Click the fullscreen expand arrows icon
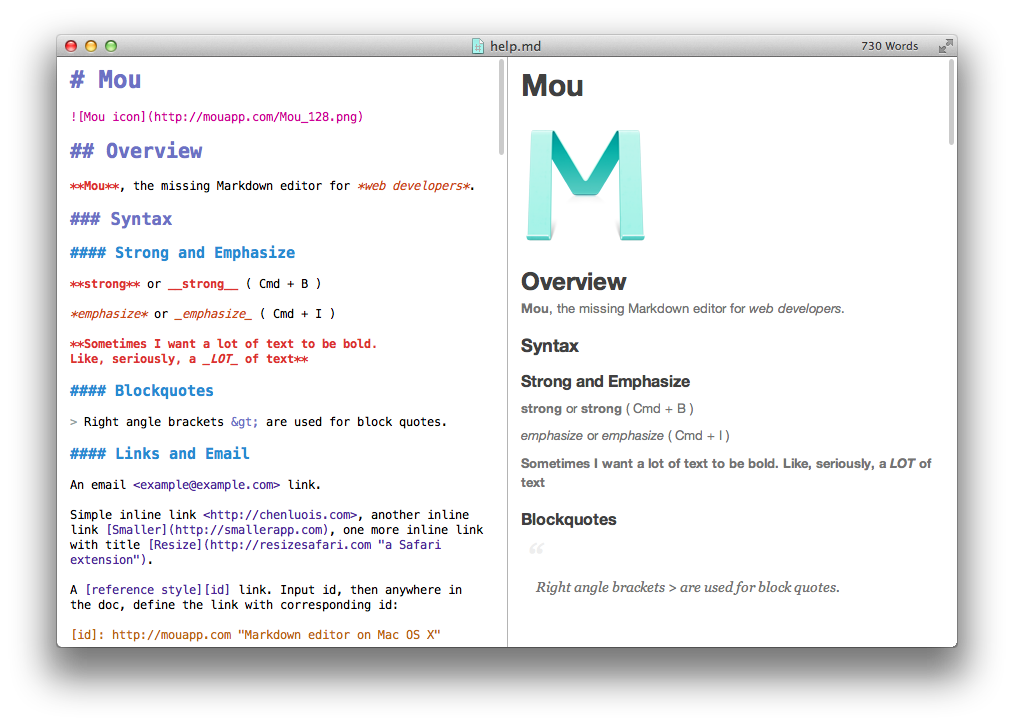This screenshot has width=1014, height=726. [x=946, y=45]
